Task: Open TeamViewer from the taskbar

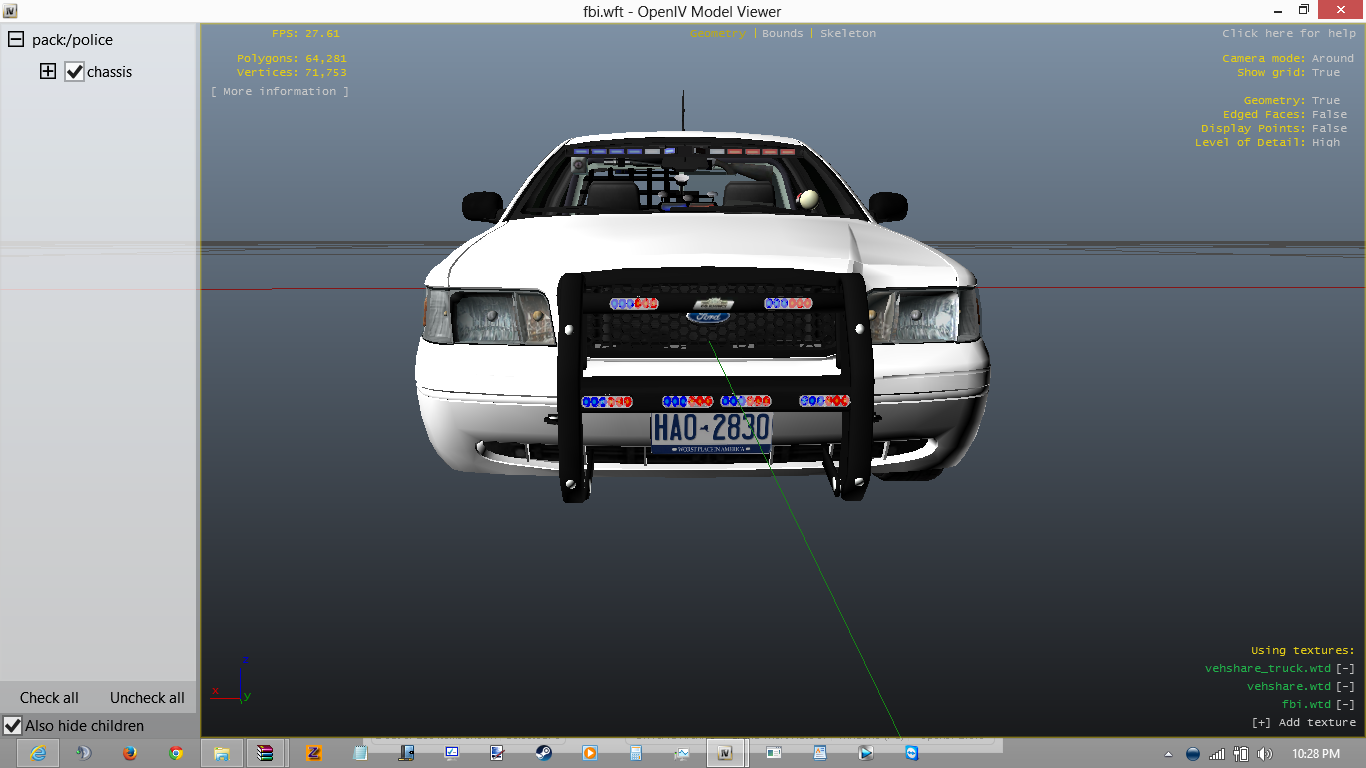Action: tap(911, 753)
